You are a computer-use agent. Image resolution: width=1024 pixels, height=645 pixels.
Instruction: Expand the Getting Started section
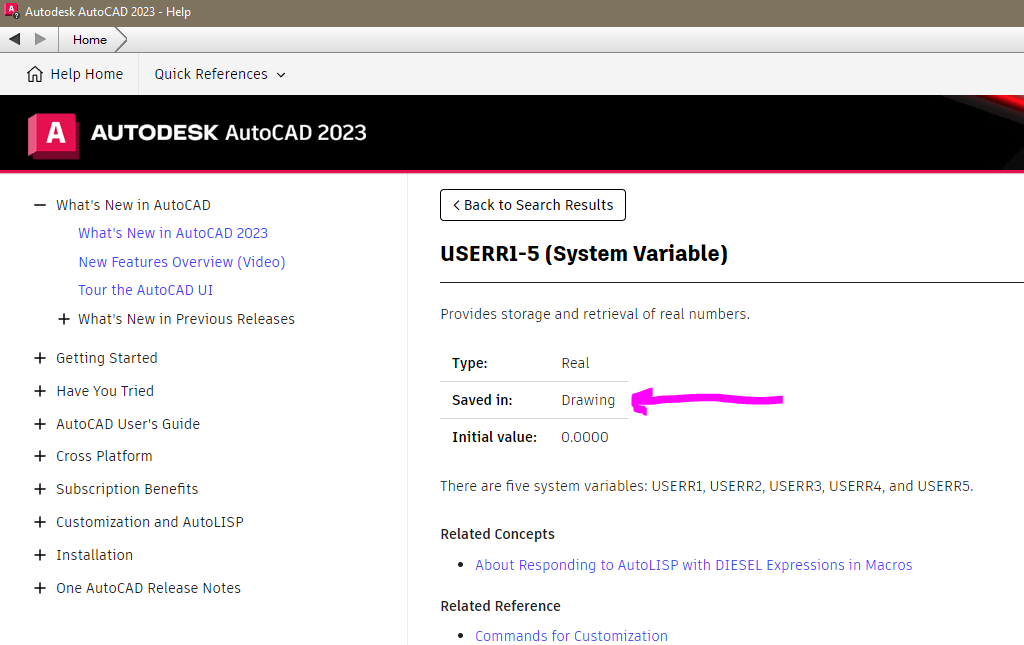(x=39, y=357)
